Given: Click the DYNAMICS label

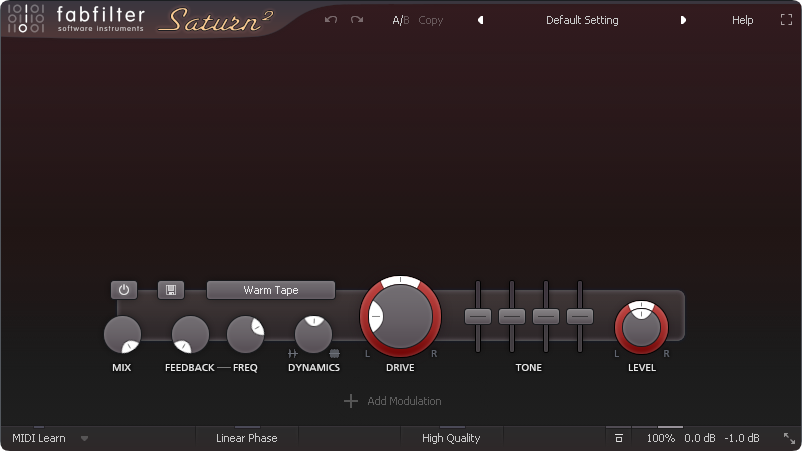Looking at the screenshot, I should [x=314, y=368].
